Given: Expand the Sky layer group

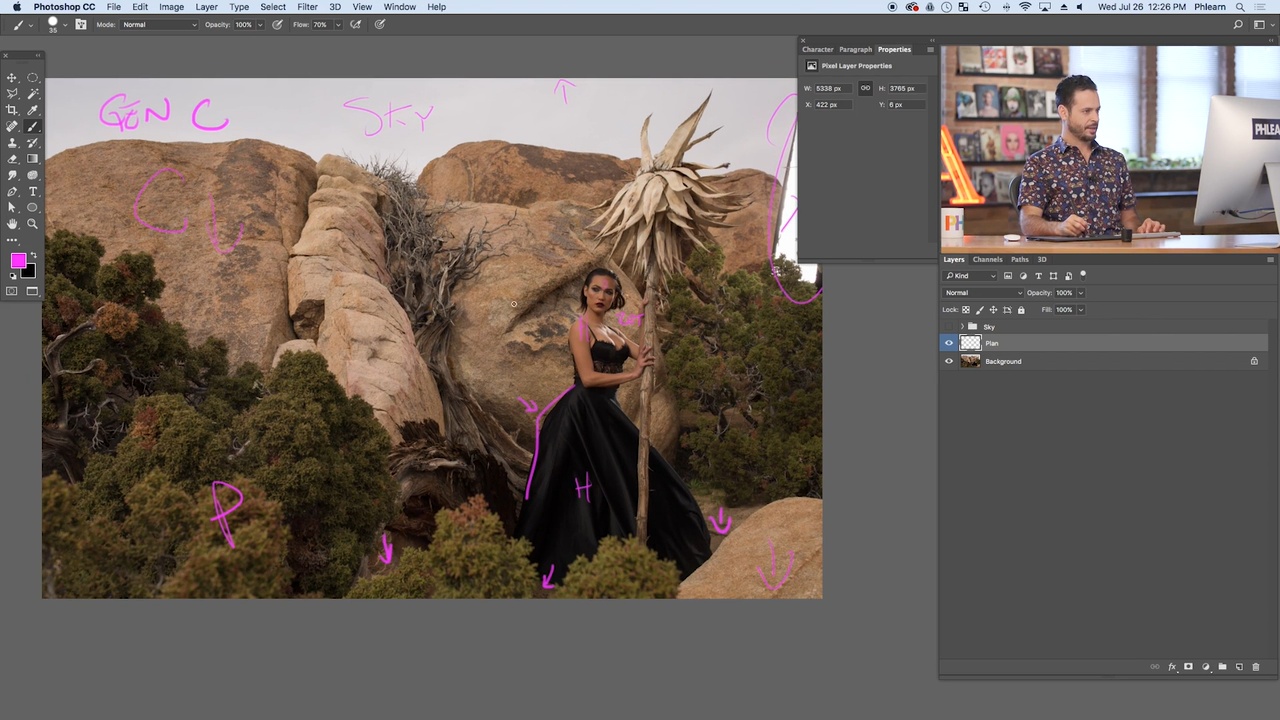Looking at the screenshot, I should (x=962, y=327).
